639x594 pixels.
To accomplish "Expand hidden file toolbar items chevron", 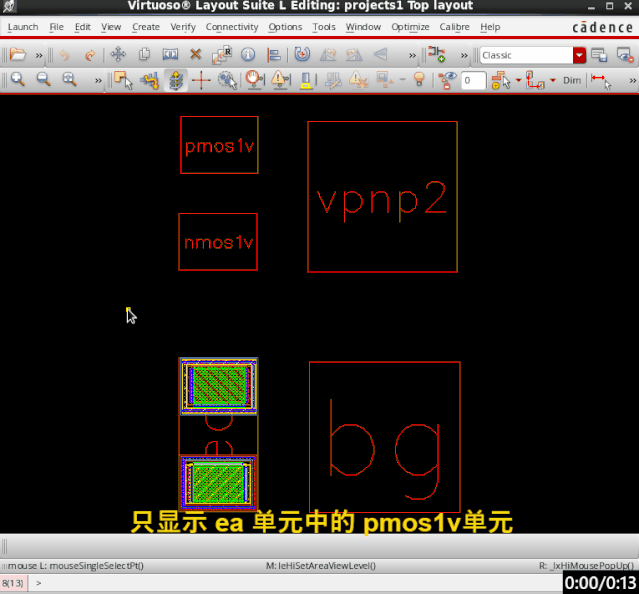I will (39, 55).
